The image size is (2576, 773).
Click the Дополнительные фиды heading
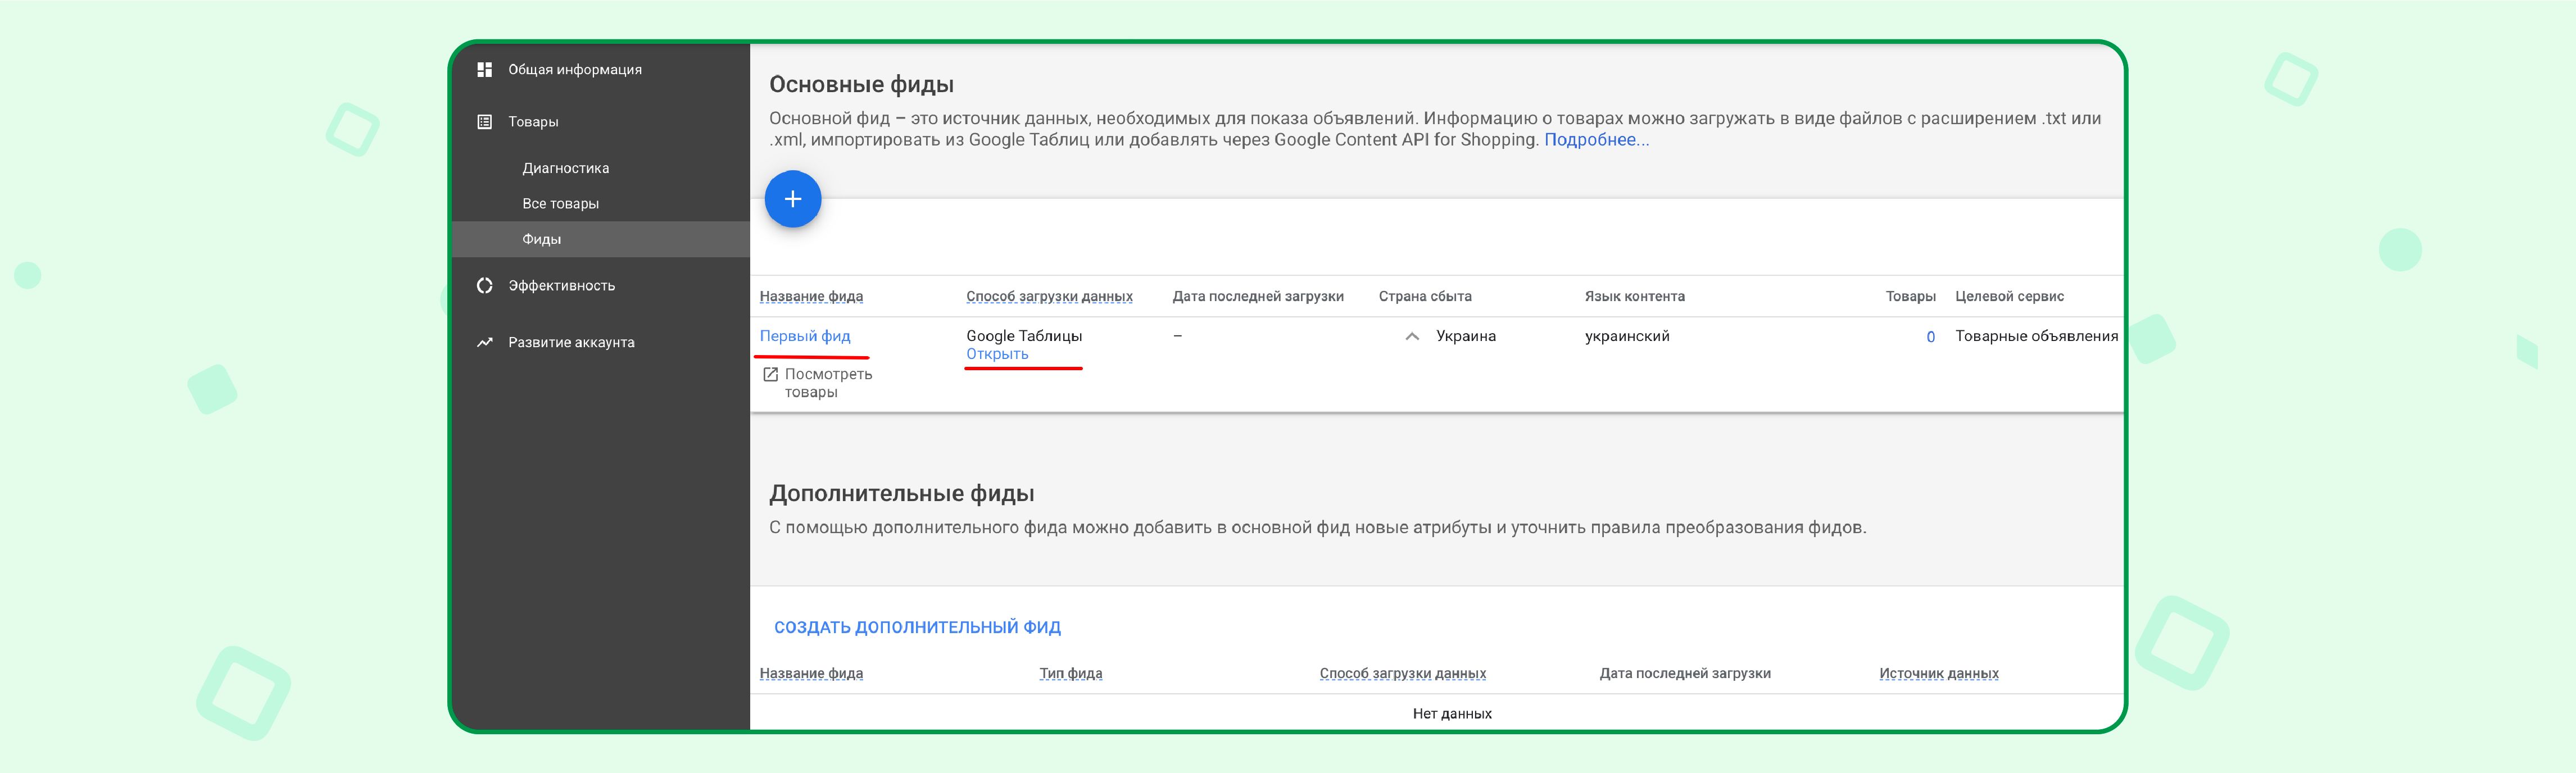pos(901,493)
